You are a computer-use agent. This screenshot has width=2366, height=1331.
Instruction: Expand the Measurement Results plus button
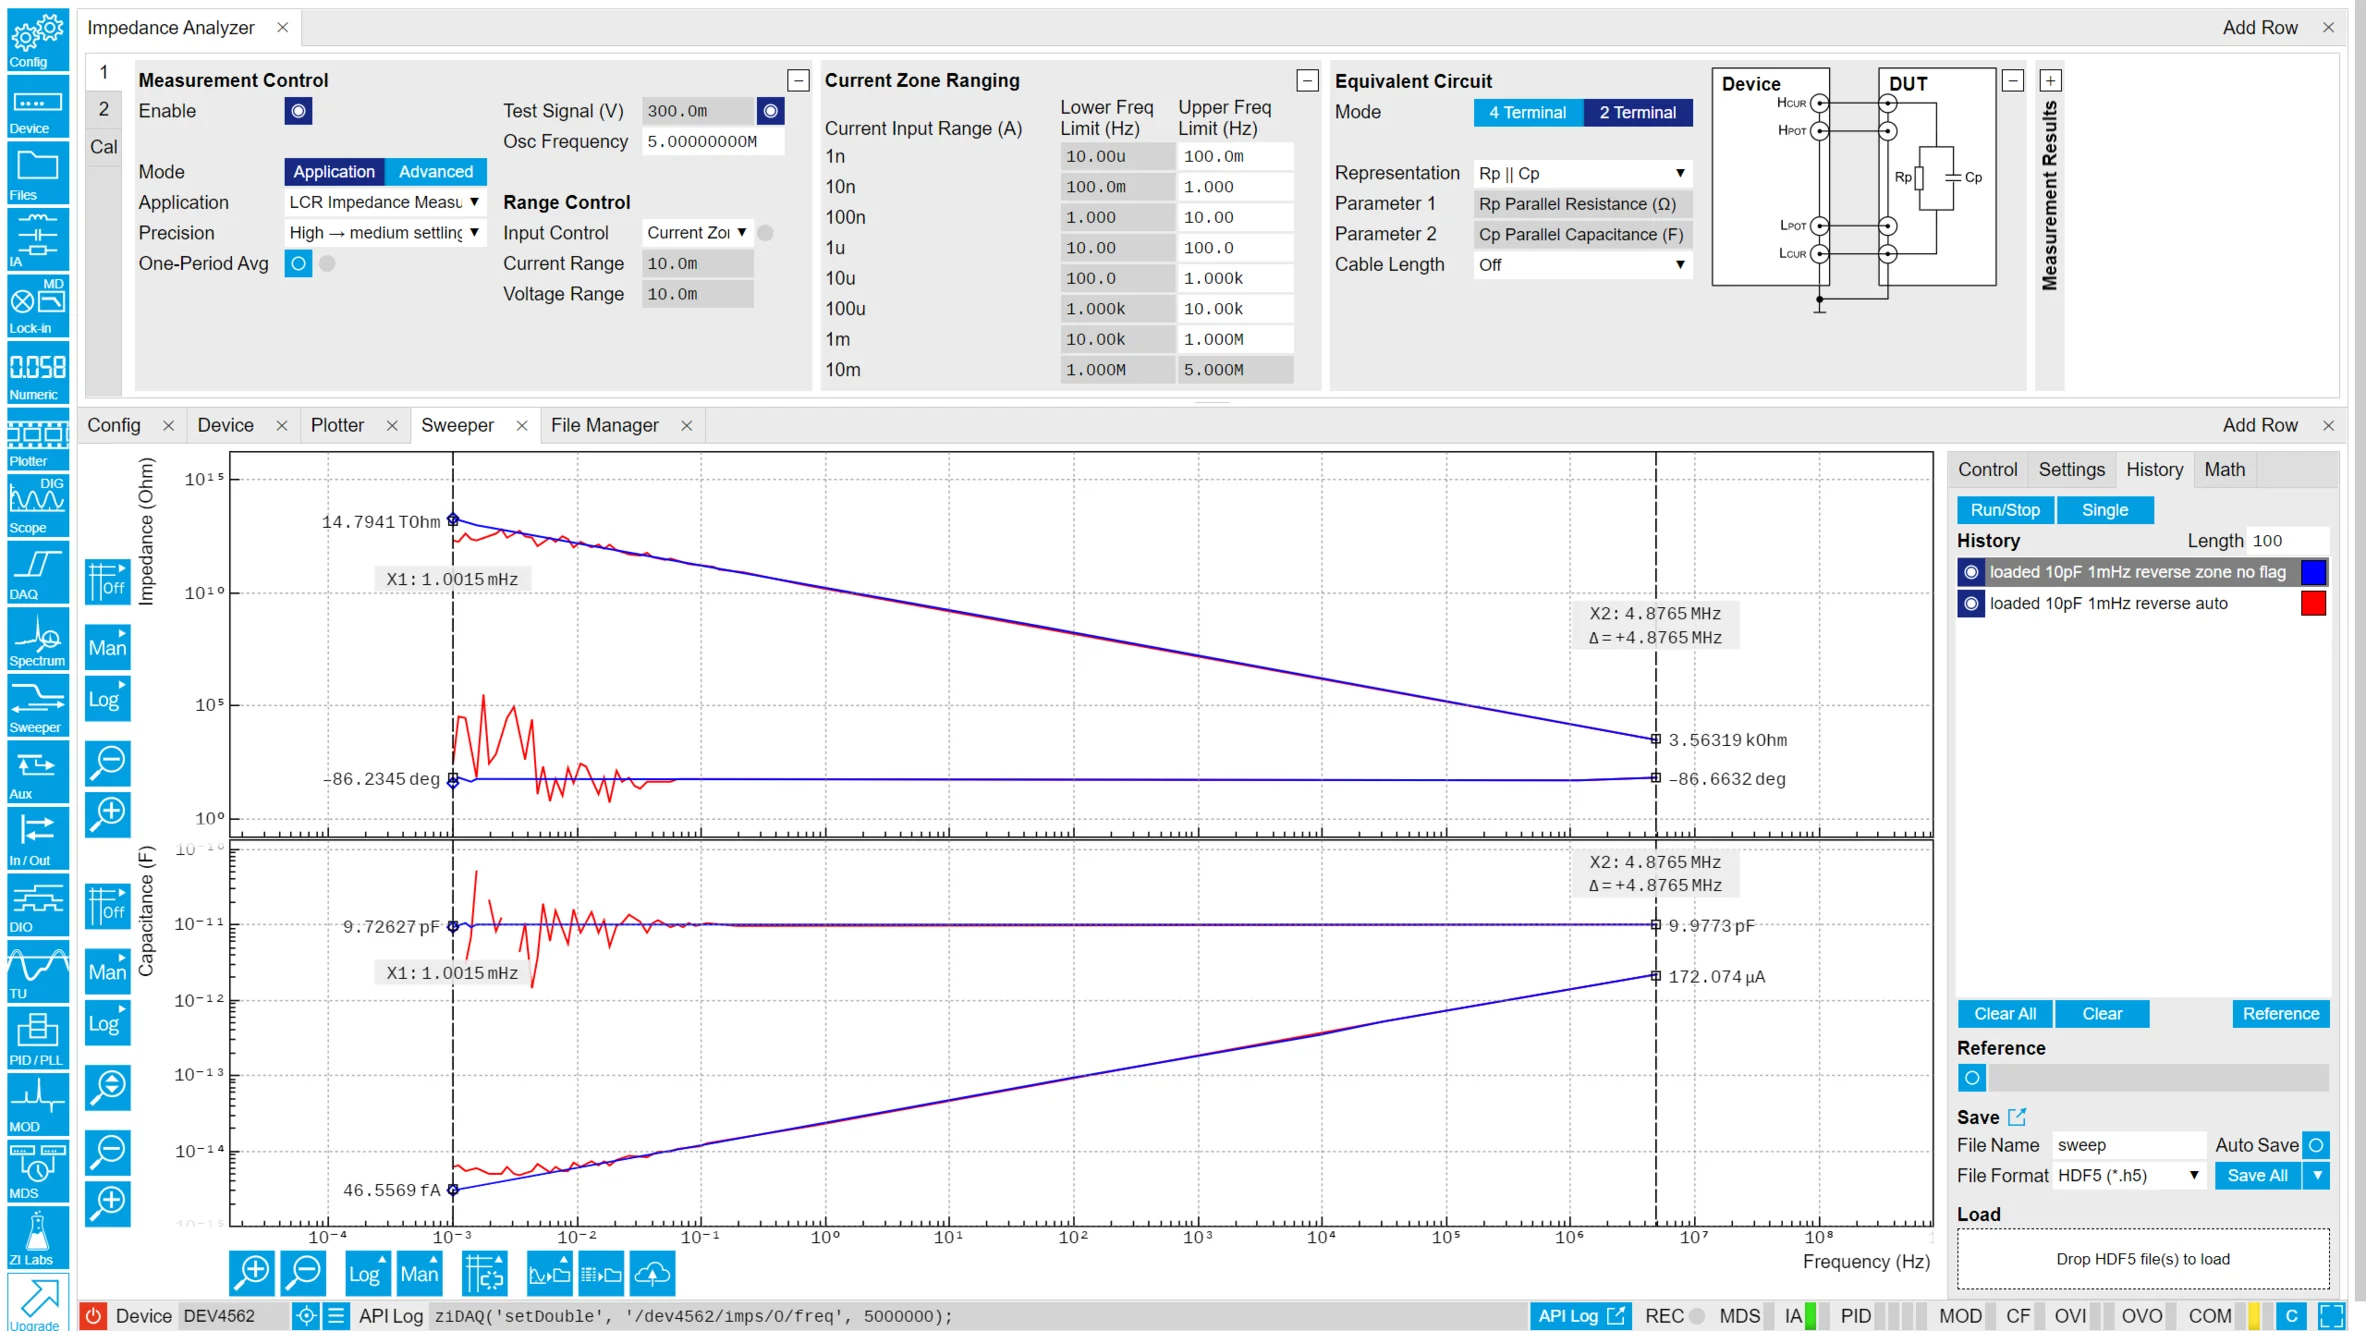(x=2050, y=80)
